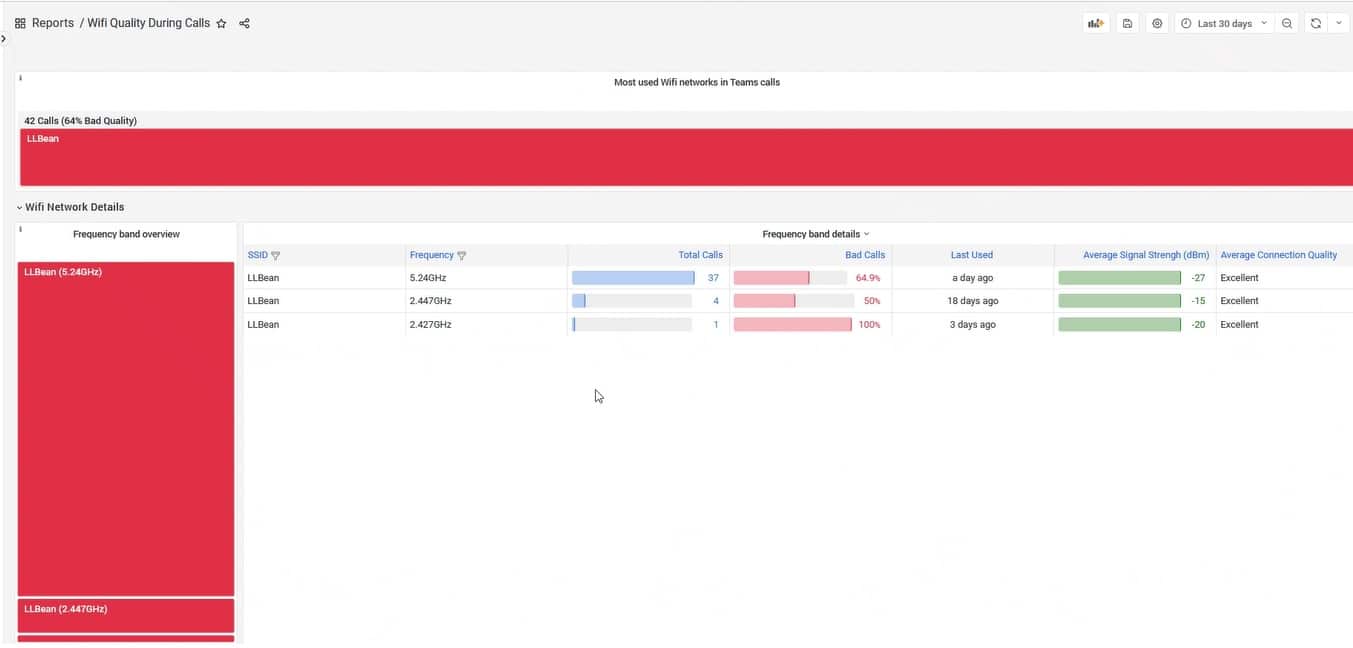
Task: Click the Add panel chart icon
Action: click(x=1096, y=23)
